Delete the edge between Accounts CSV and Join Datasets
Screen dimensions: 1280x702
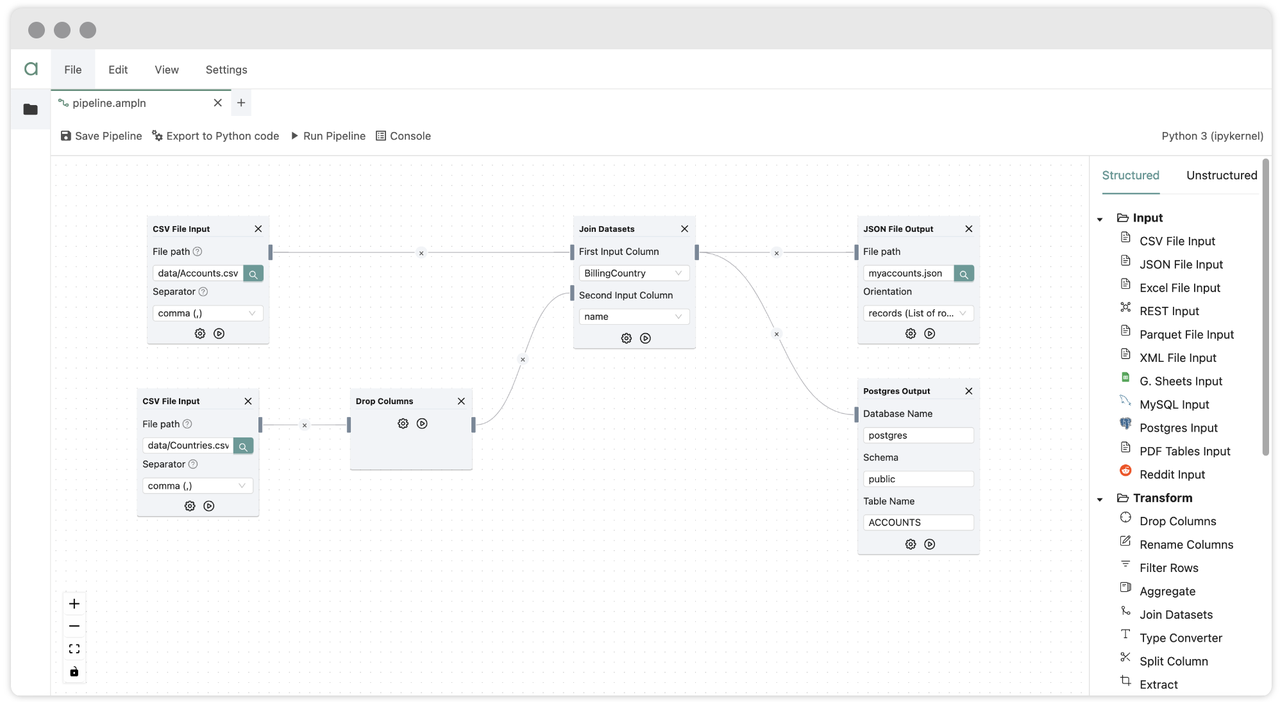point(421,253)
